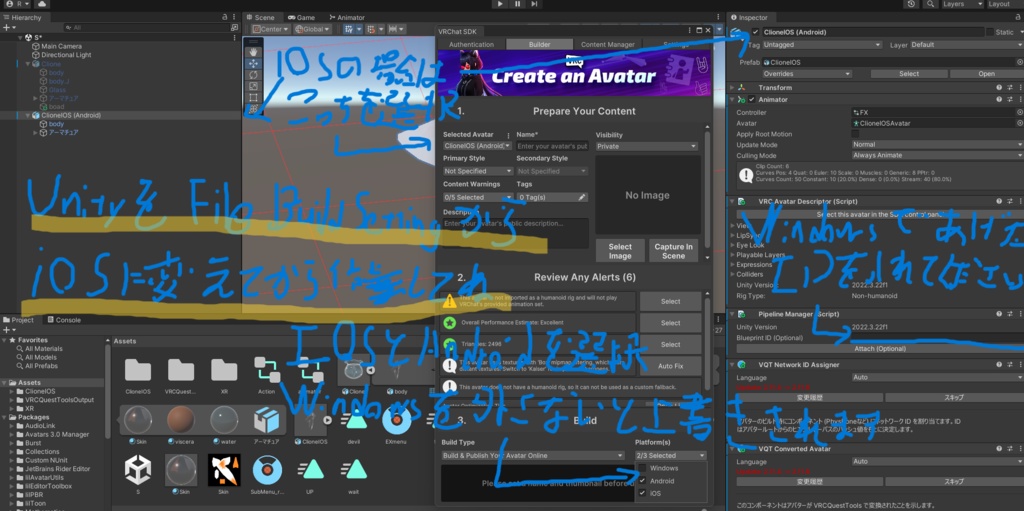Open the Layer Default dropdown
Viewport: 1024px width, 511px height.
[x=966, y=45]
